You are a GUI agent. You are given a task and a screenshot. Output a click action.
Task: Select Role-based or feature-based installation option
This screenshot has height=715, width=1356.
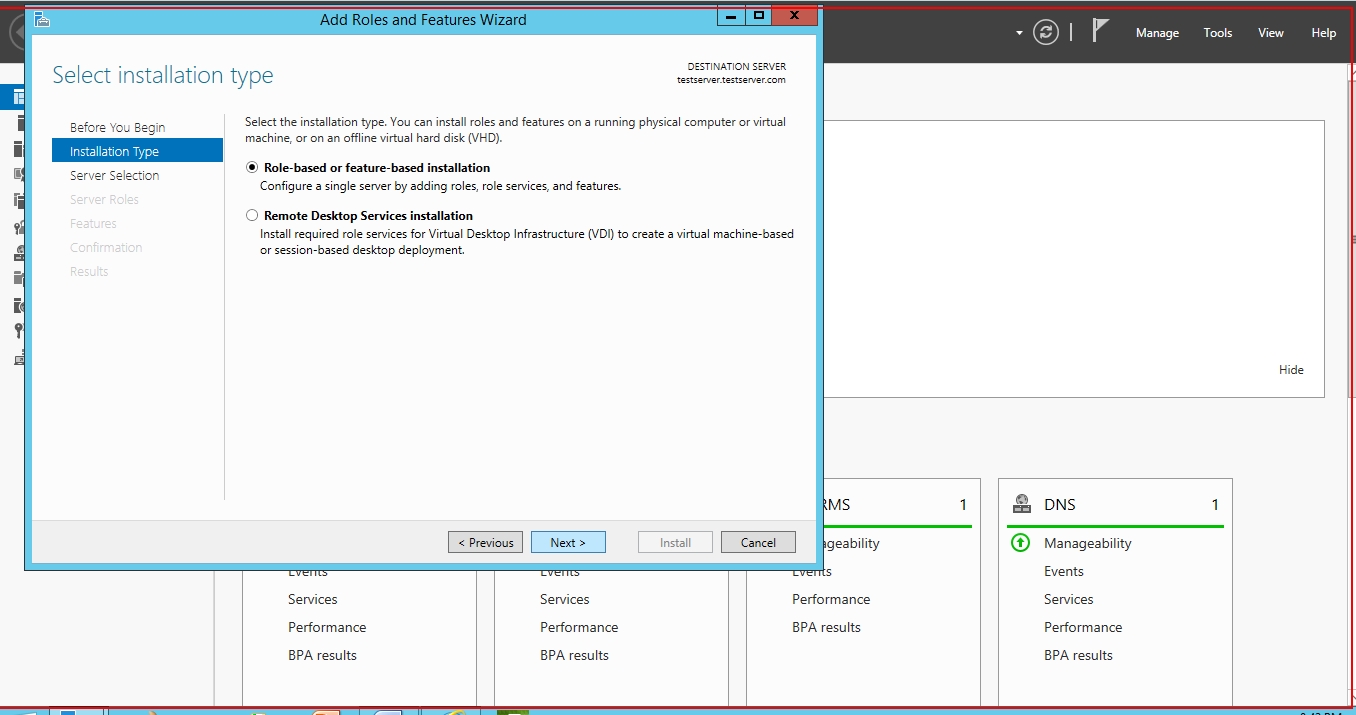(x=252, y=168)
